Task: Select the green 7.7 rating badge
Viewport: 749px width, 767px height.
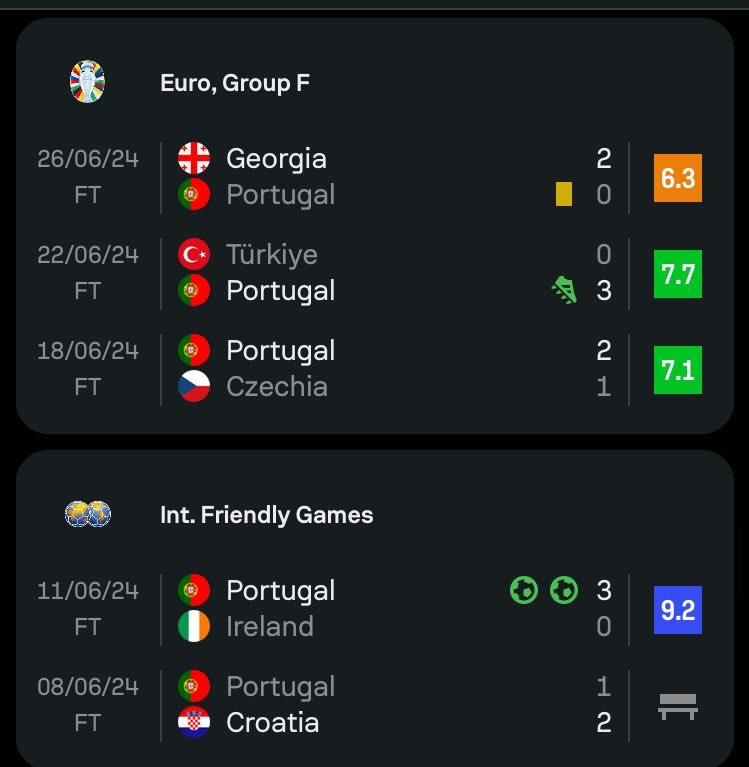Action: click(678, 273)
